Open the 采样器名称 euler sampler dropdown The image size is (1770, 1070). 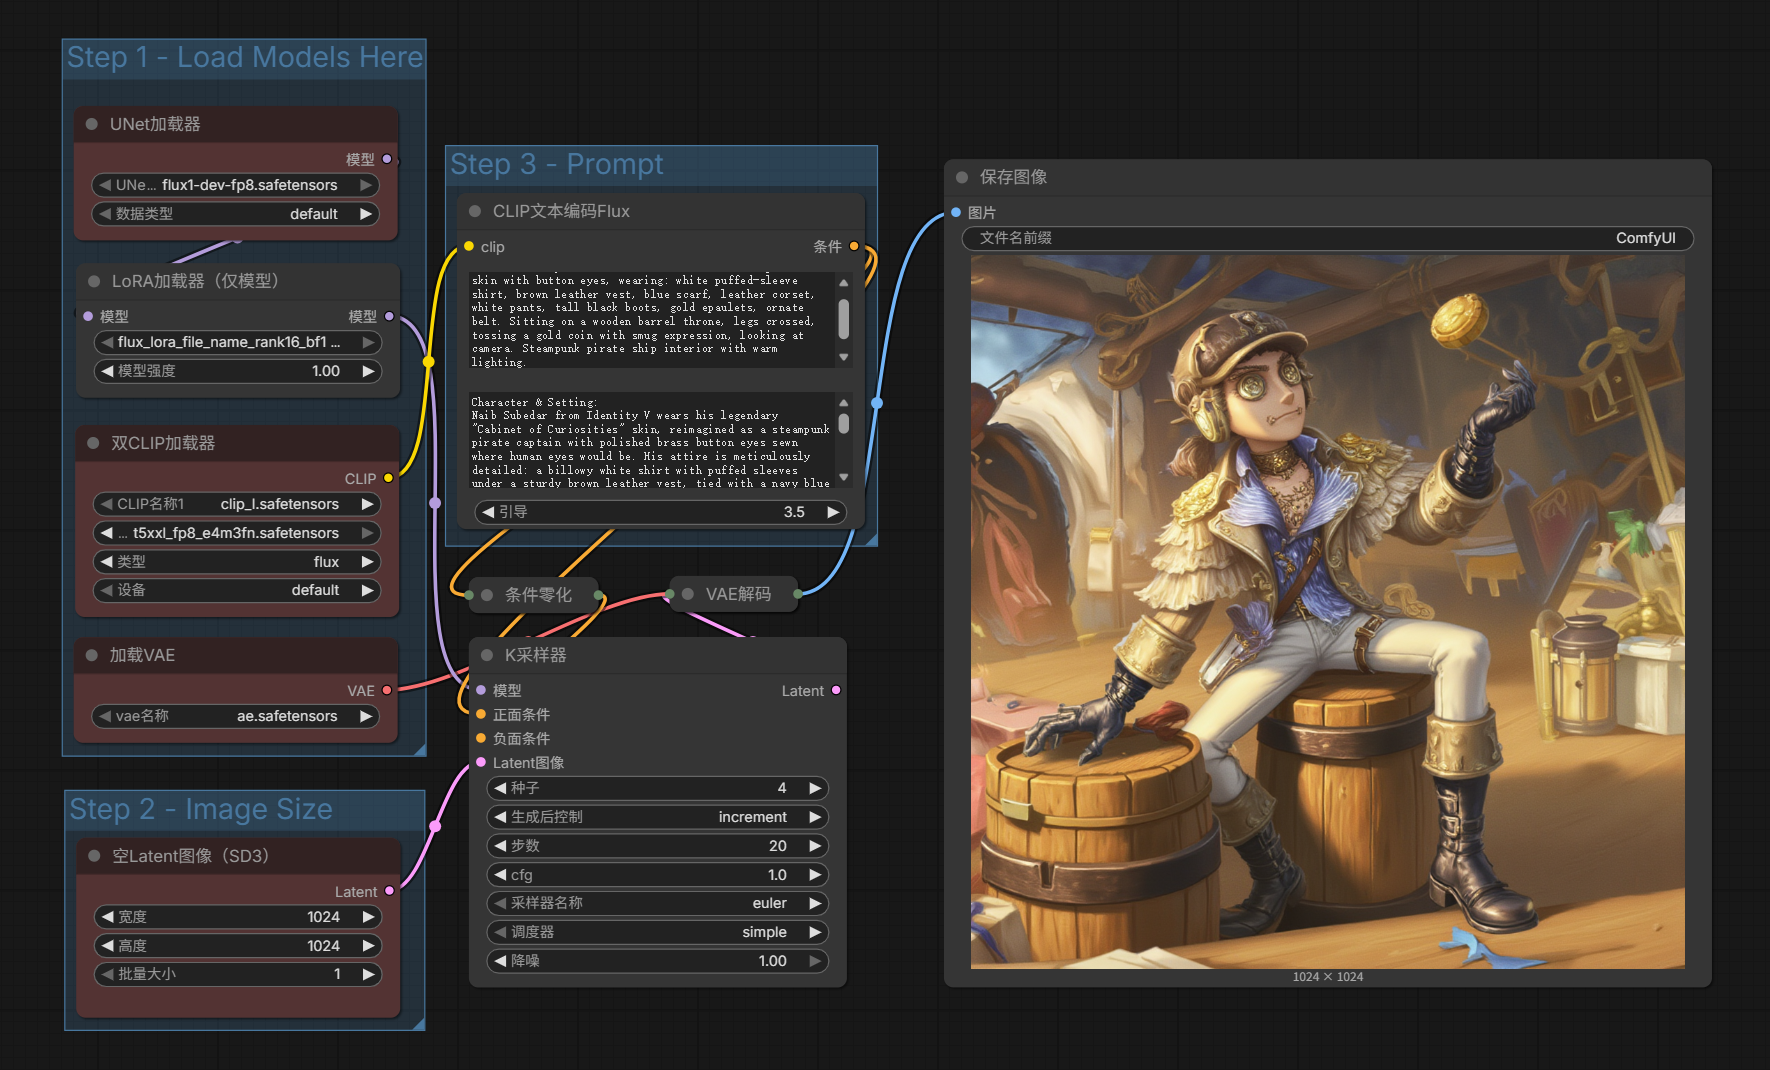point(658,903)
